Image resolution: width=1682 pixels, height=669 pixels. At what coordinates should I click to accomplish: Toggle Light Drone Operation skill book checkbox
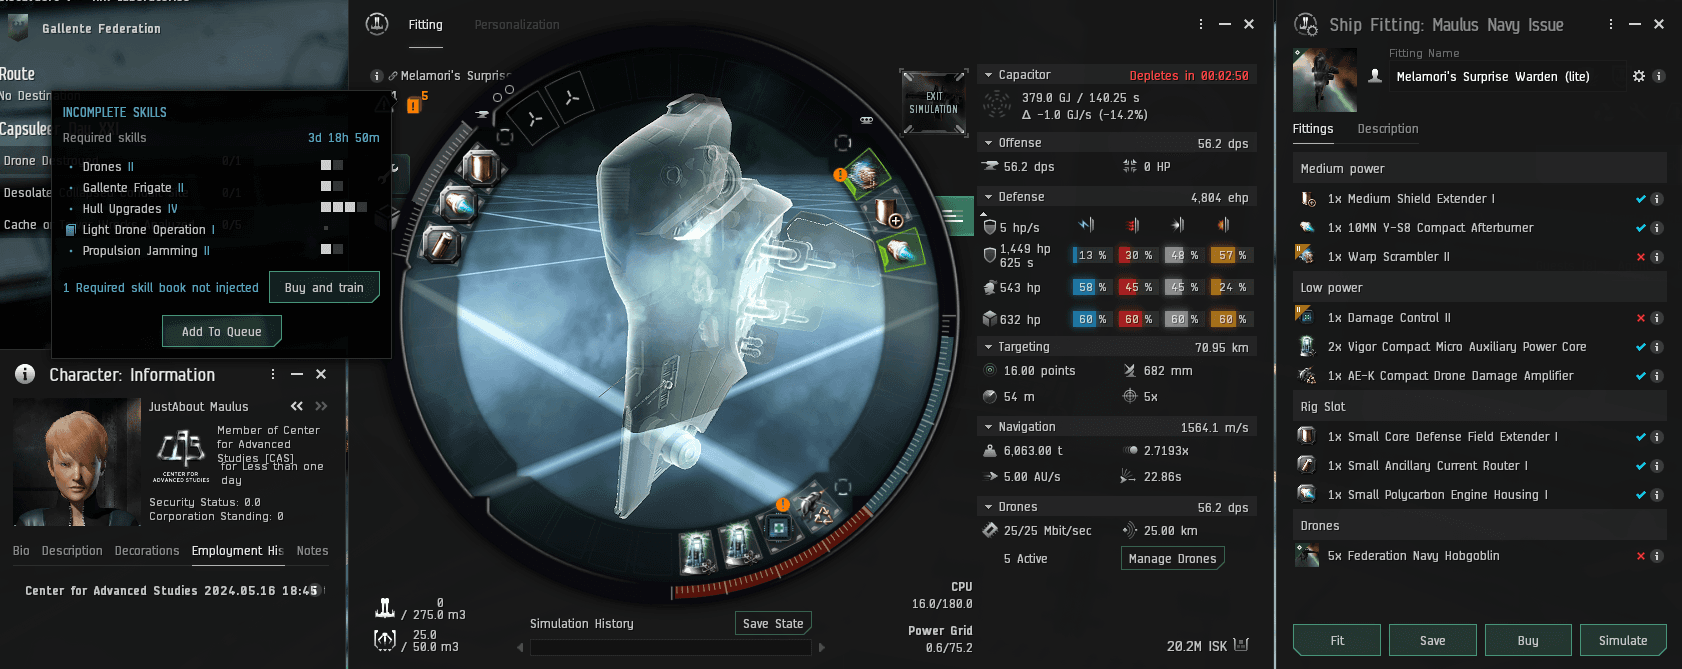point(70,230)
